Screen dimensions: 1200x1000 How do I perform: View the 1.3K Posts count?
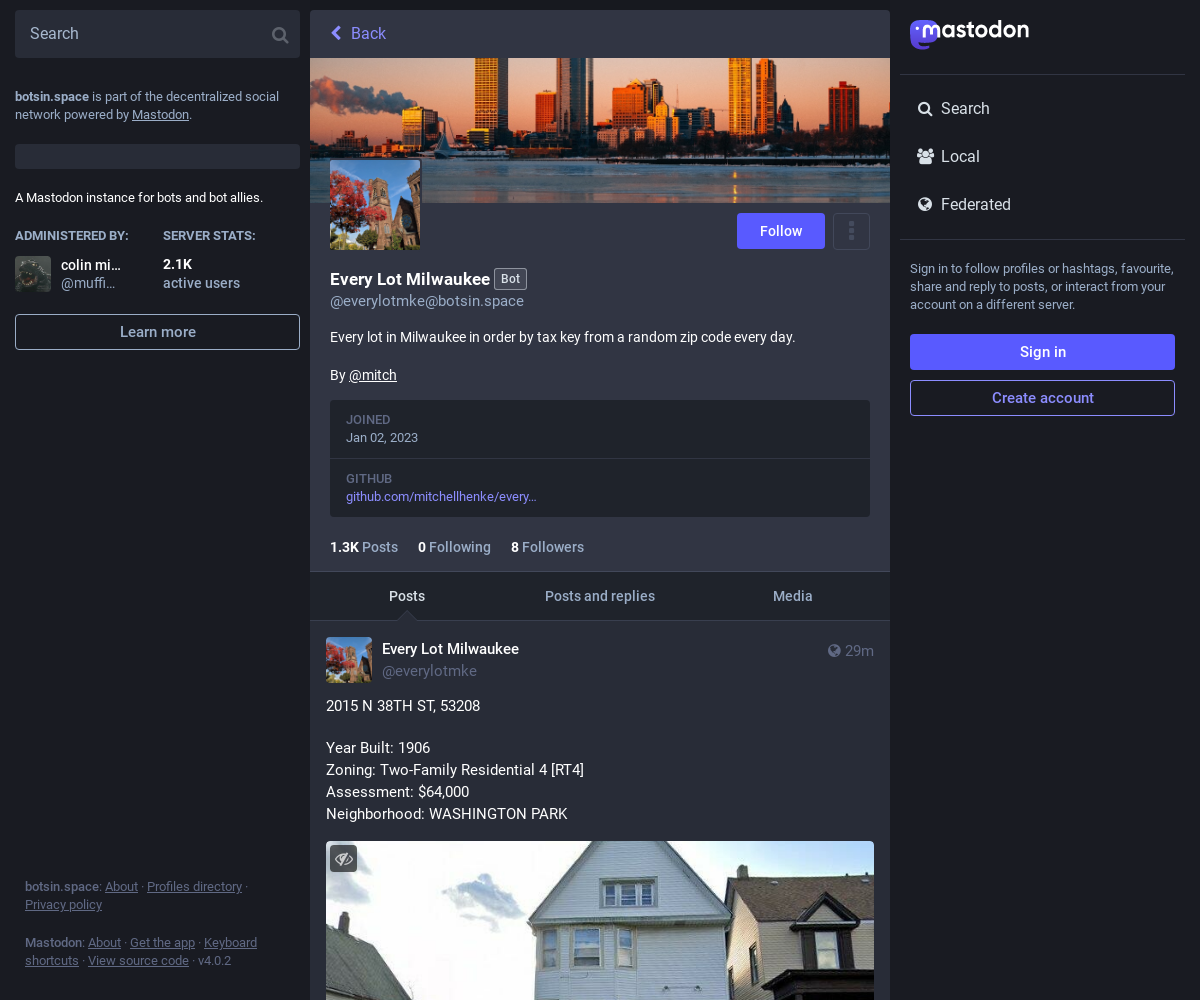[x=364, y=547]
